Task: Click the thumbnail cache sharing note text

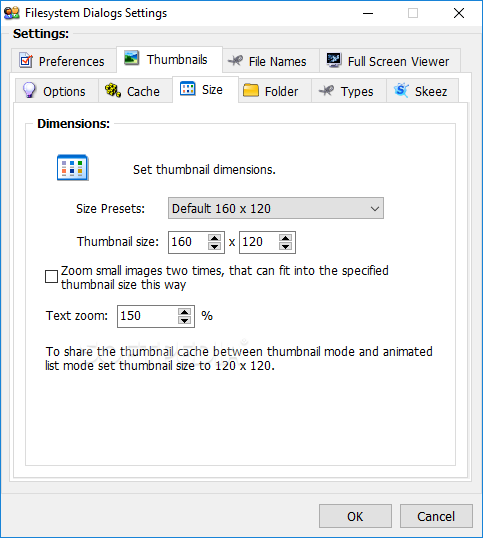Action: 239,359
